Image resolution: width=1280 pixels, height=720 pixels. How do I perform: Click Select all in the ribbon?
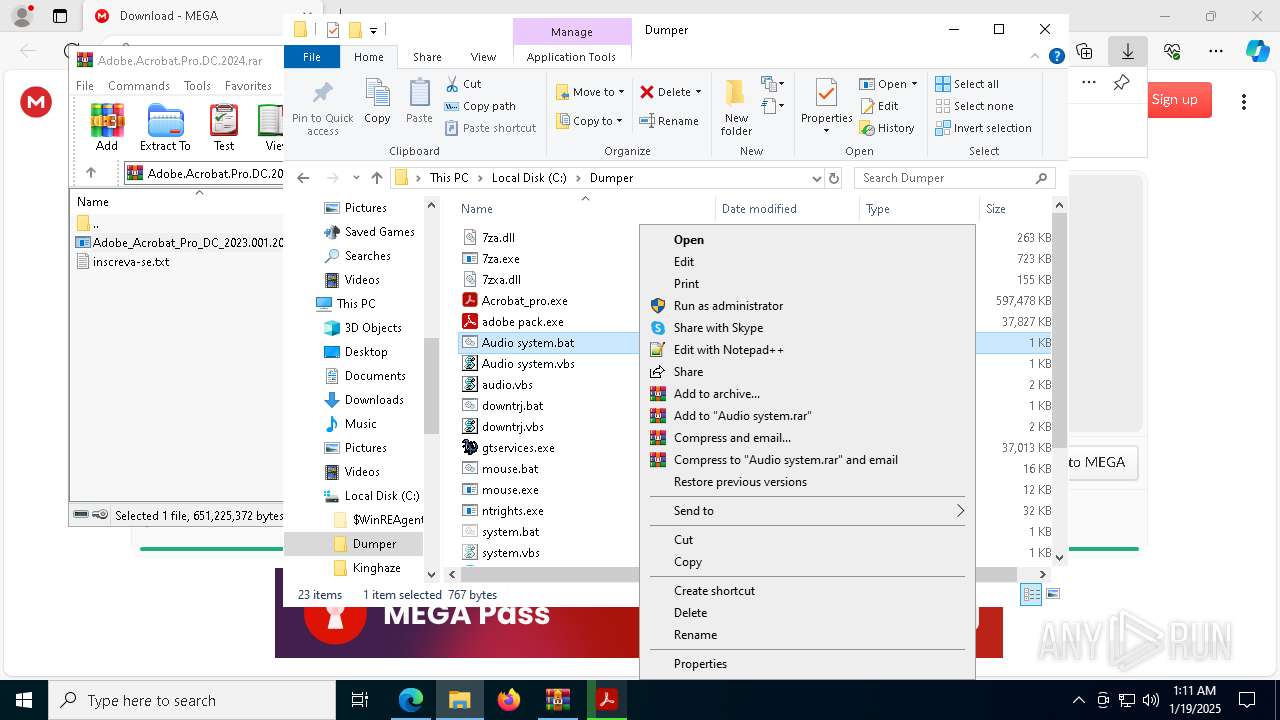(x=967, y=84)
